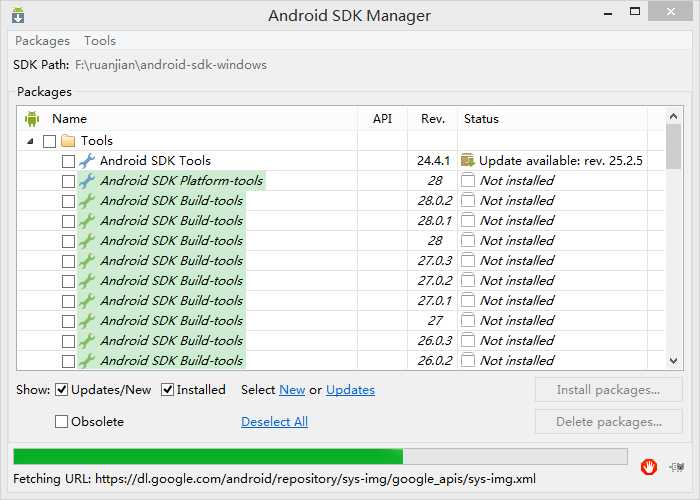
Task: Minimize the Android SDK Manager window
Action: click(x=608, y=13)
